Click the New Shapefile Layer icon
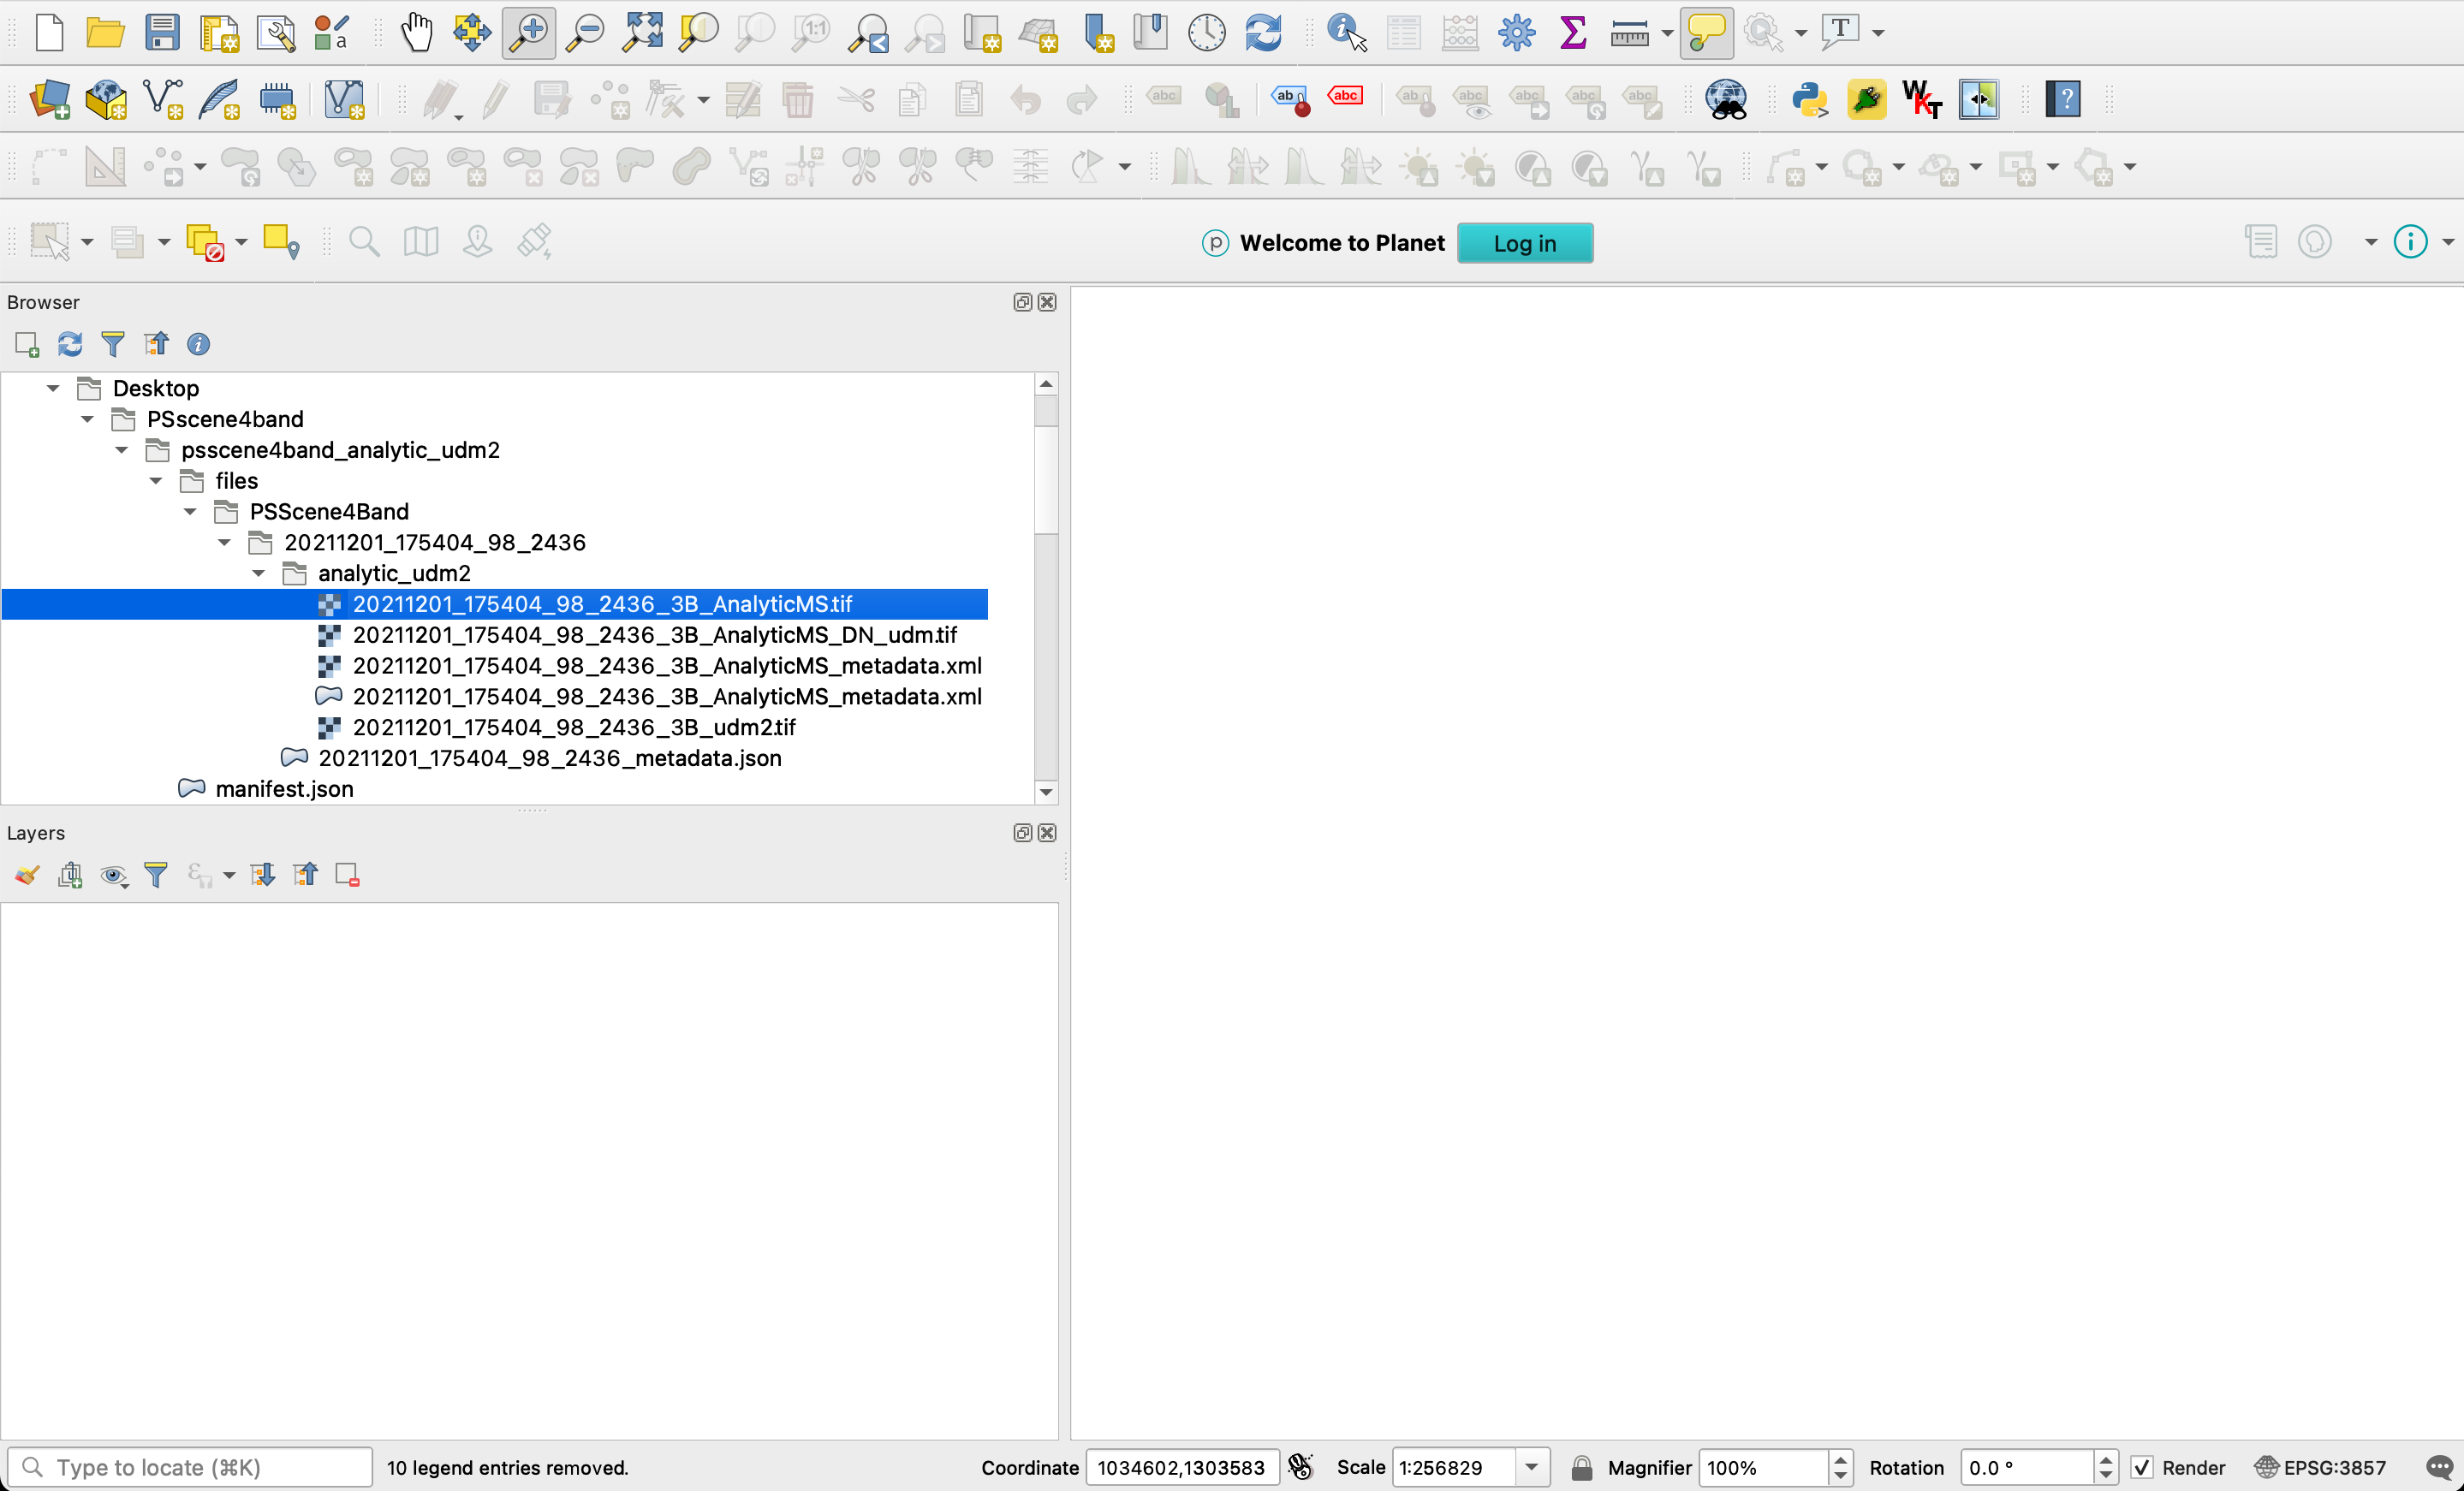2464x1491 pixels. point(163,99)
